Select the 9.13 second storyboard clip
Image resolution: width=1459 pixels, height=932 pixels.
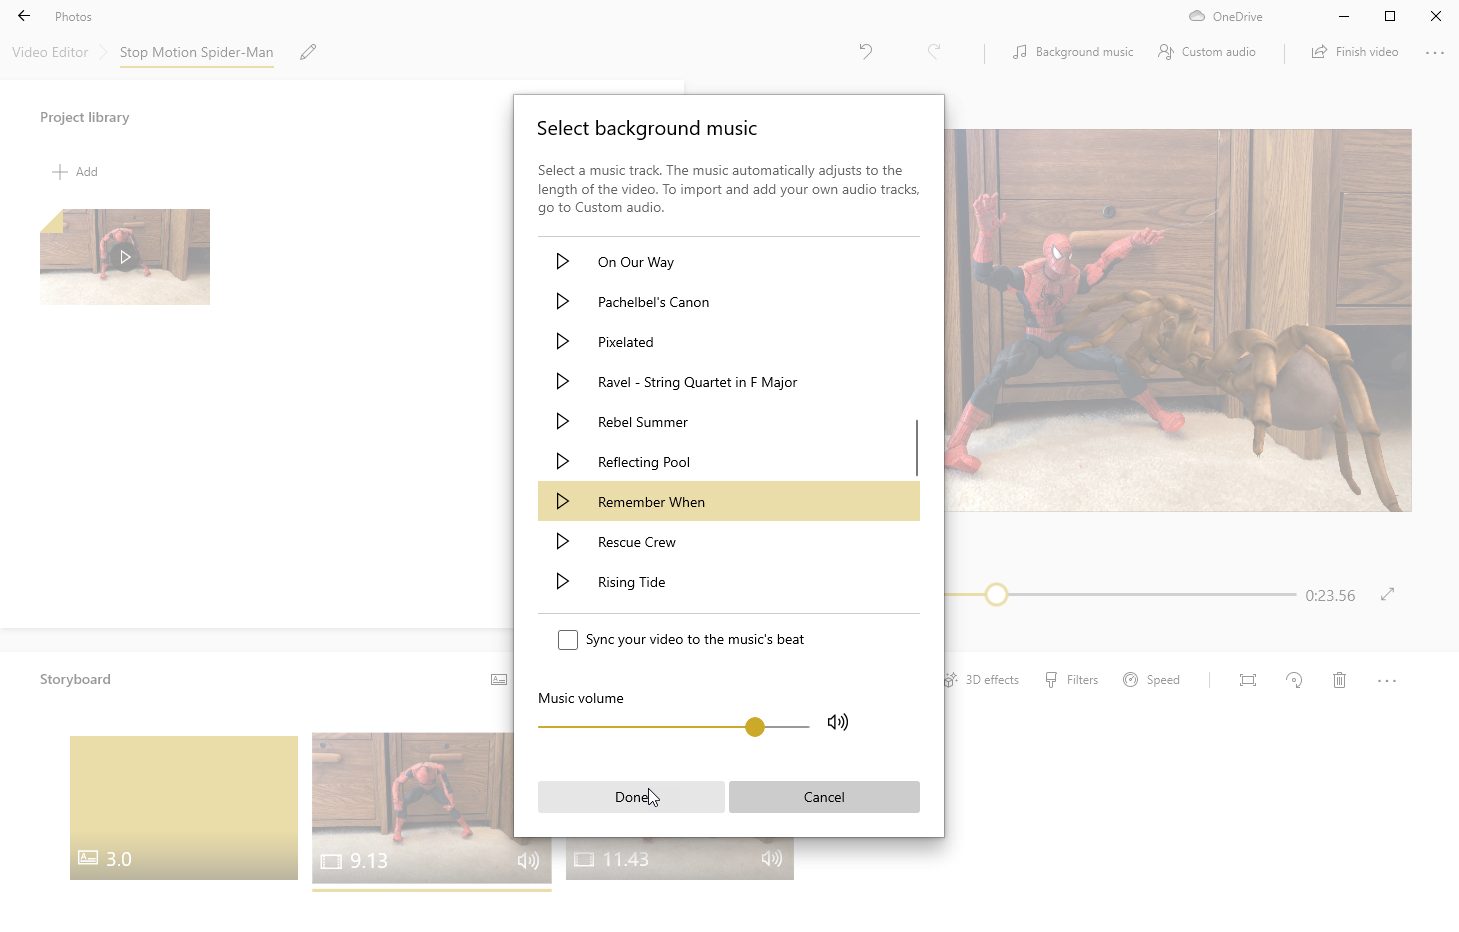[431, 808]
